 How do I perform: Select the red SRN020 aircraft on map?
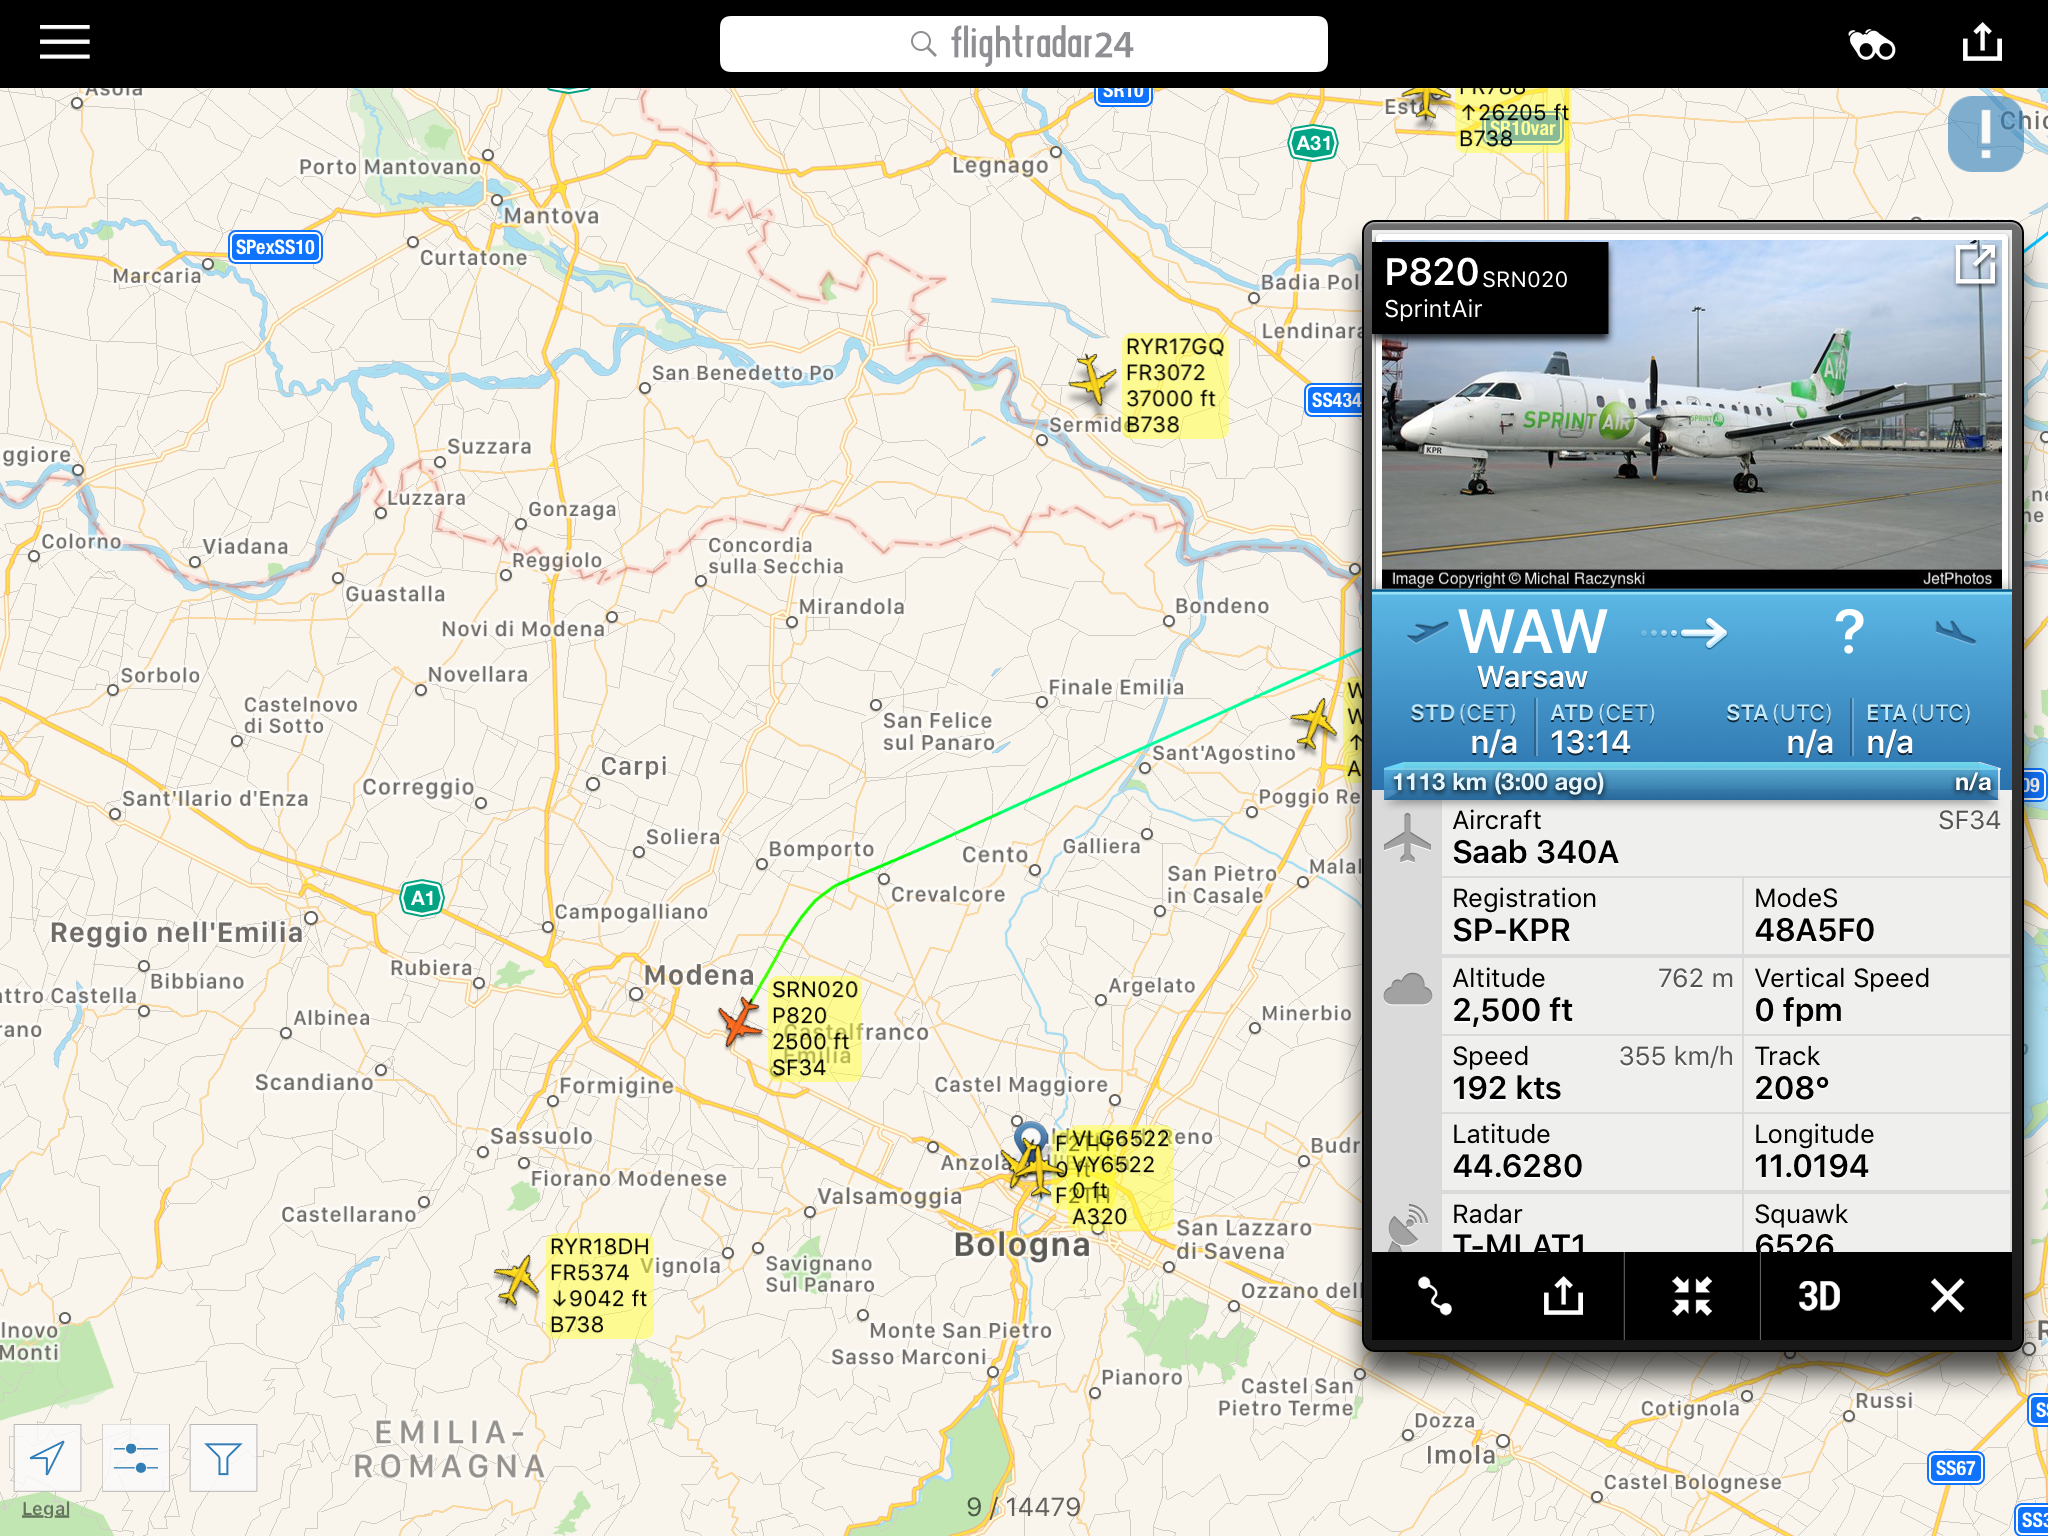[x=741, y=1022]
